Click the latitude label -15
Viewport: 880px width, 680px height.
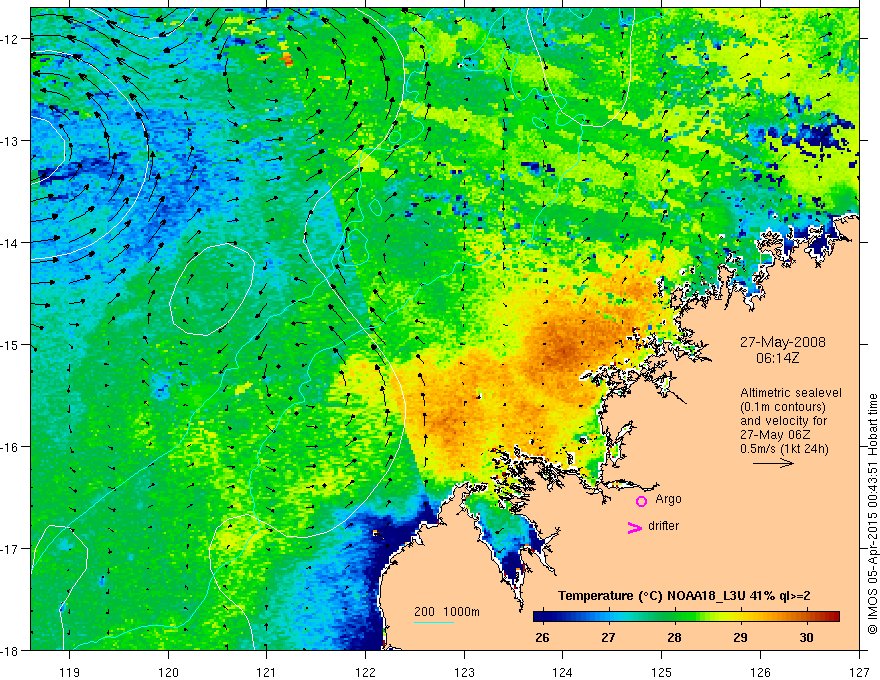pyautogui.click(x=10, y=345)
